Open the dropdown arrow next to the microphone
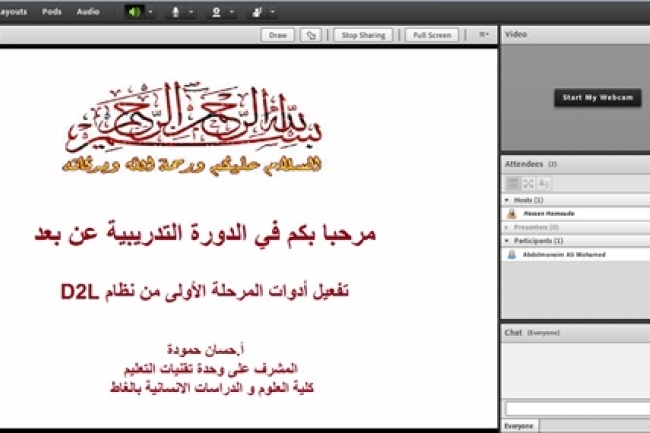650x433 pixels. click(x=191, y=12)
